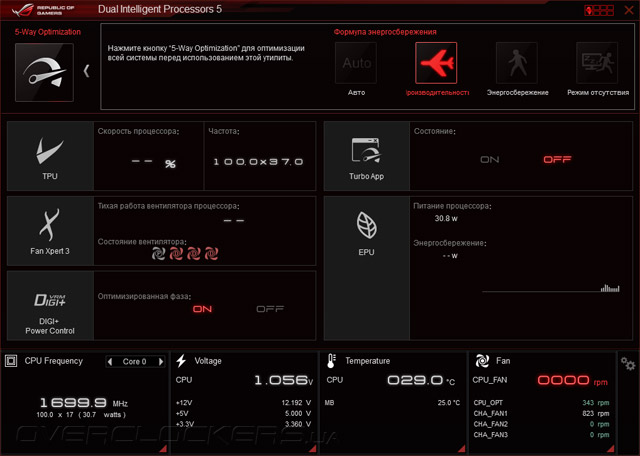The image size is (640, 456).
Task: Click the 30.8 w CPU power value
Action: [446, 218]
